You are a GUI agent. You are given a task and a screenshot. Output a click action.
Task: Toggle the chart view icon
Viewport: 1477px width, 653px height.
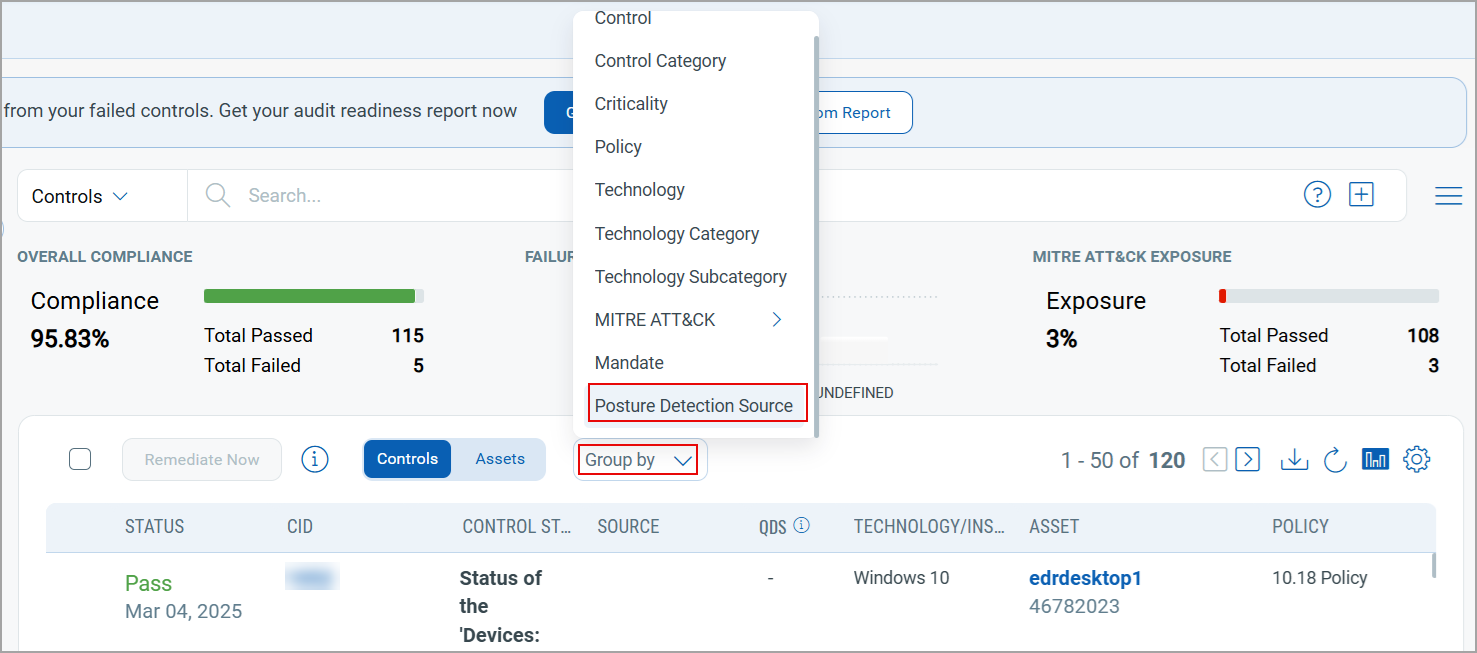1375,460
